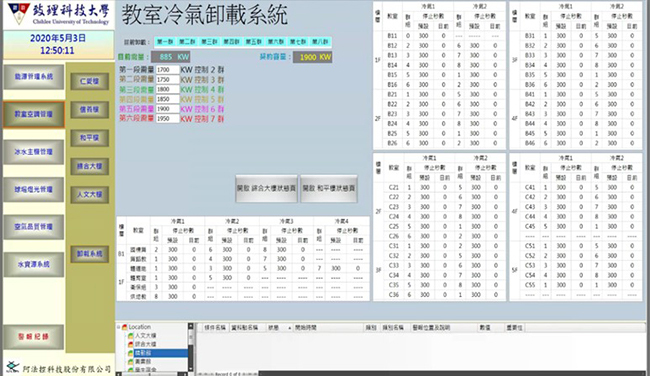Click classroom row B31 label
Screen dimensions: 650x376
529,36
